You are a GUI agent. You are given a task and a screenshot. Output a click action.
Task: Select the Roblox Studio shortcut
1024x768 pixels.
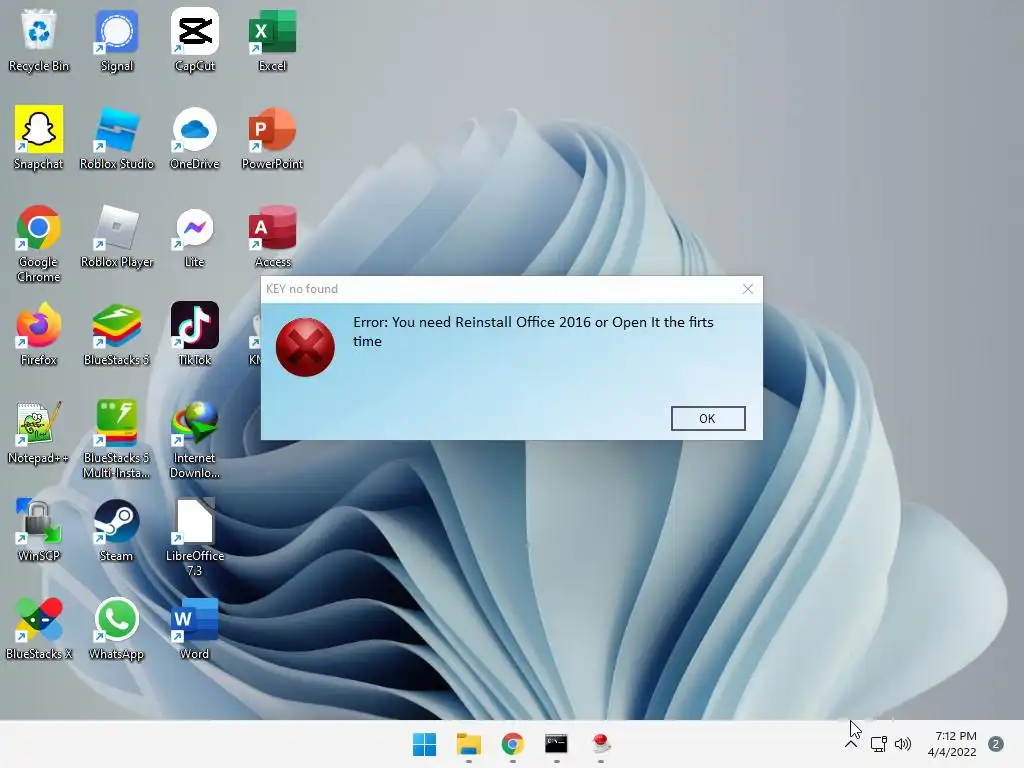[x=116, y=138]
